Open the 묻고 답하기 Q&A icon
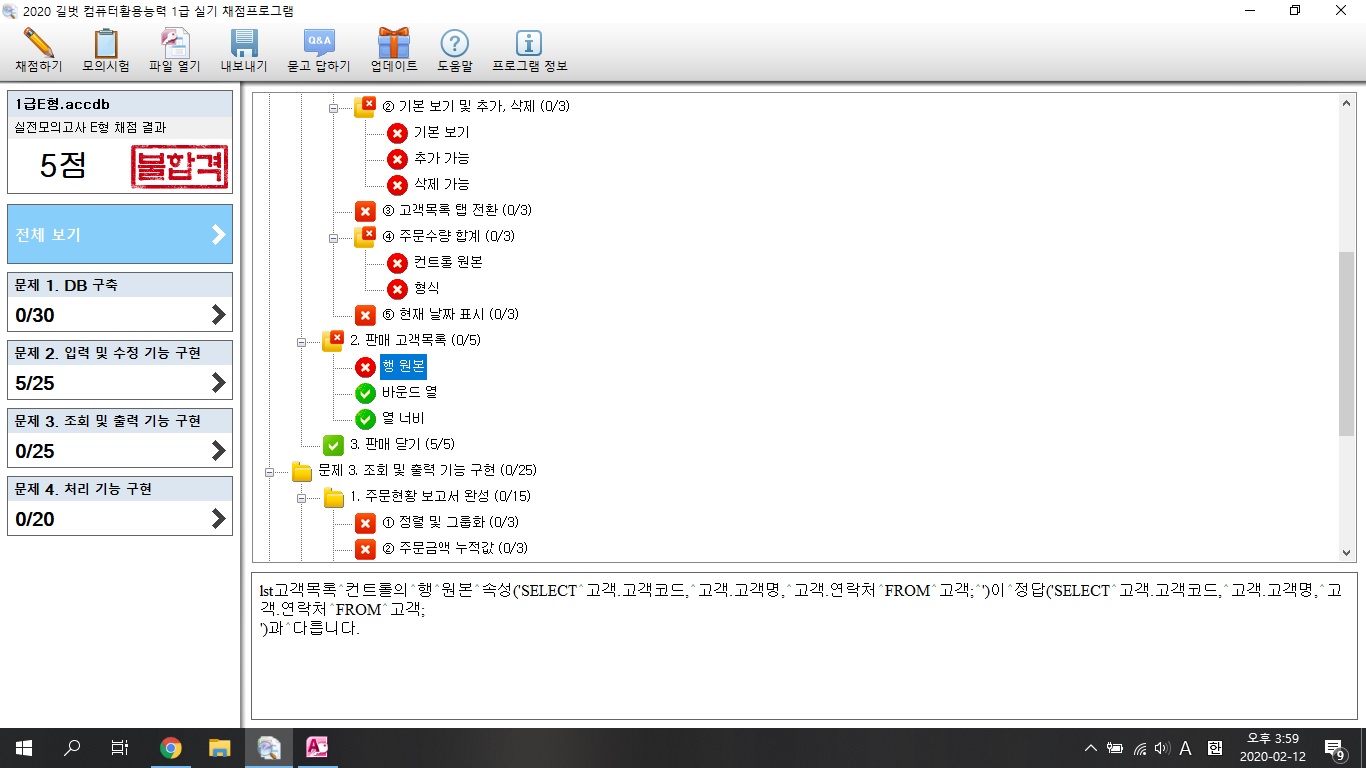 [x=319, y=44]
